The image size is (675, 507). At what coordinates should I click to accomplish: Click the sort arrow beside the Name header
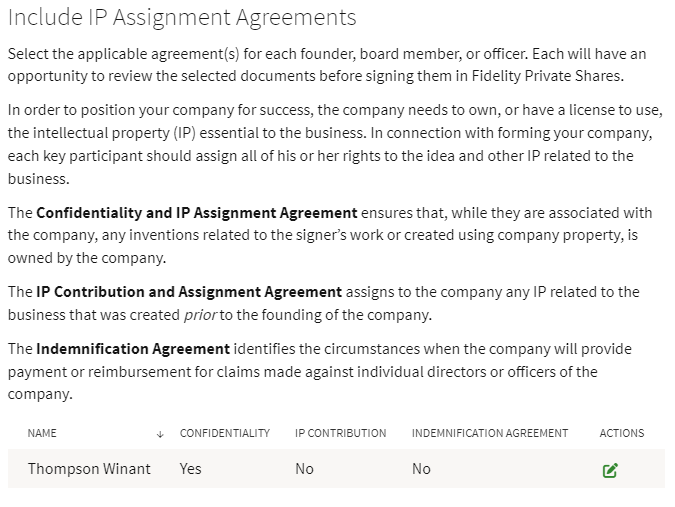point(160,434)
